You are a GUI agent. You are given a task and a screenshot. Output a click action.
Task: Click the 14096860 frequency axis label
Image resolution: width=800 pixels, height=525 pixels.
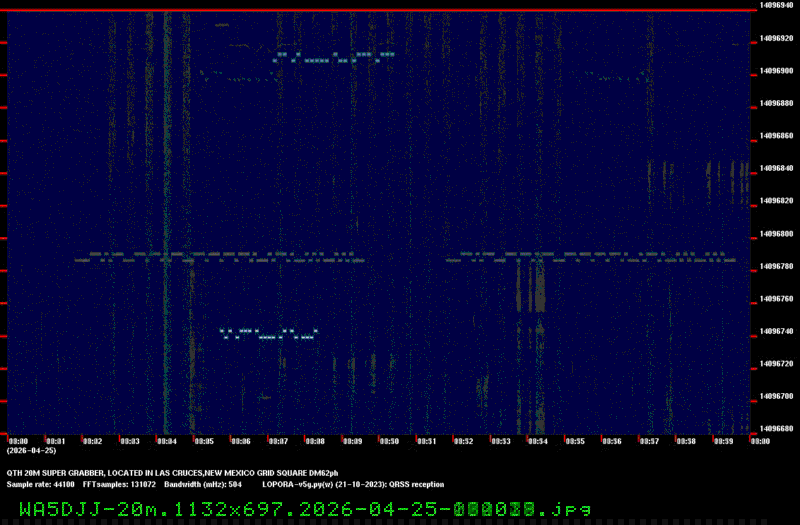[777, 136]
